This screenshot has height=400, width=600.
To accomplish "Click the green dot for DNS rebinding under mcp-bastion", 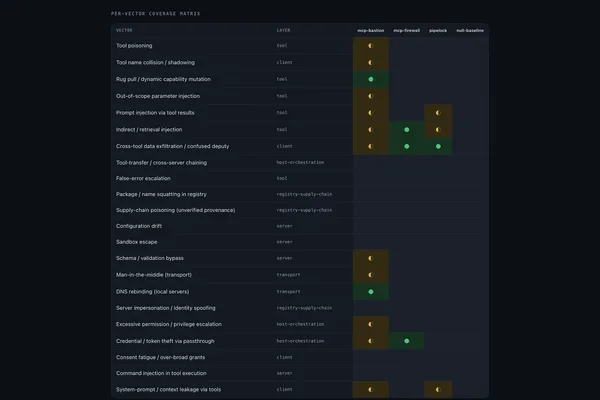I will point(370,292).
